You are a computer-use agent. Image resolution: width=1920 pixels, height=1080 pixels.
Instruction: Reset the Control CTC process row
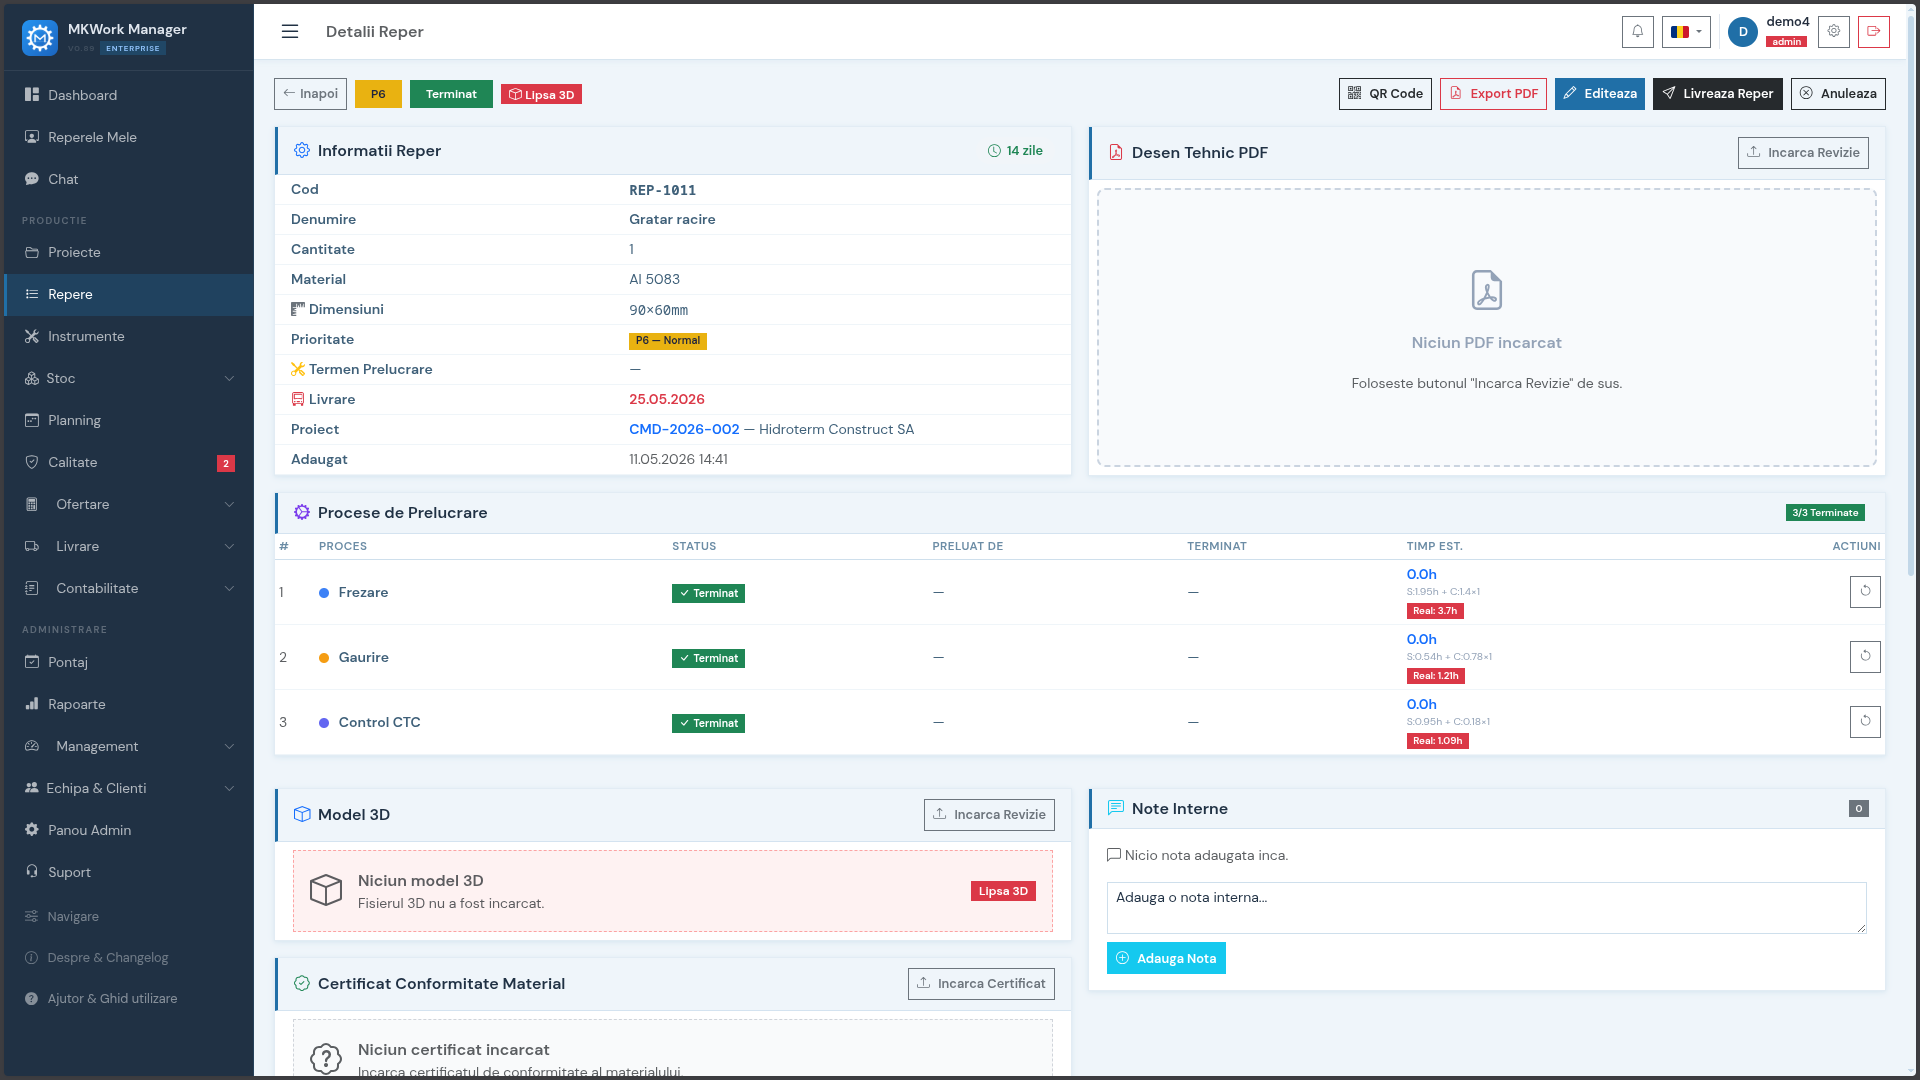[1864, 721]
